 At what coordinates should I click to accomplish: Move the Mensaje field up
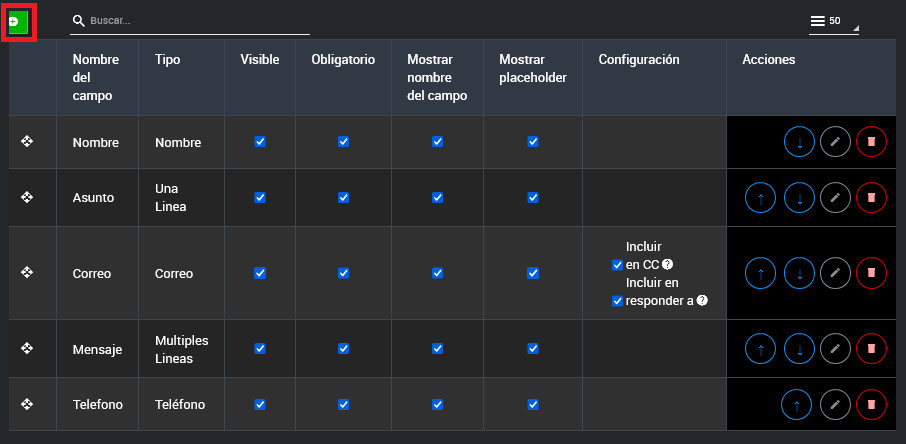(x=760, y=349)
